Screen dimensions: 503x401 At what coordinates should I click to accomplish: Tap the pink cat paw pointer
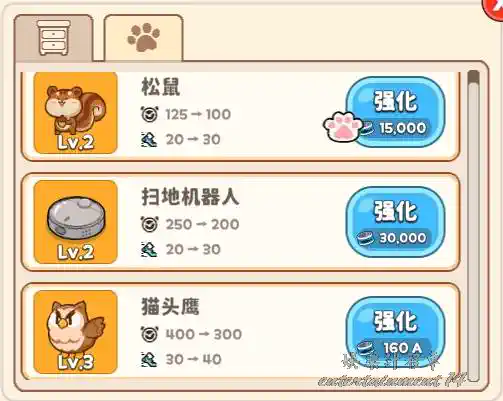[343, 127]
